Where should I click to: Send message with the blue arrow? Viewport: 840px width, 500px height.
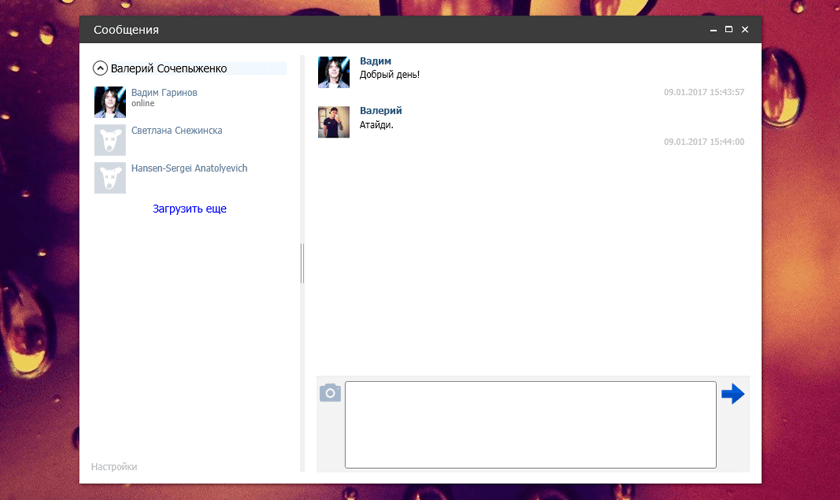(x=732, y=394)
